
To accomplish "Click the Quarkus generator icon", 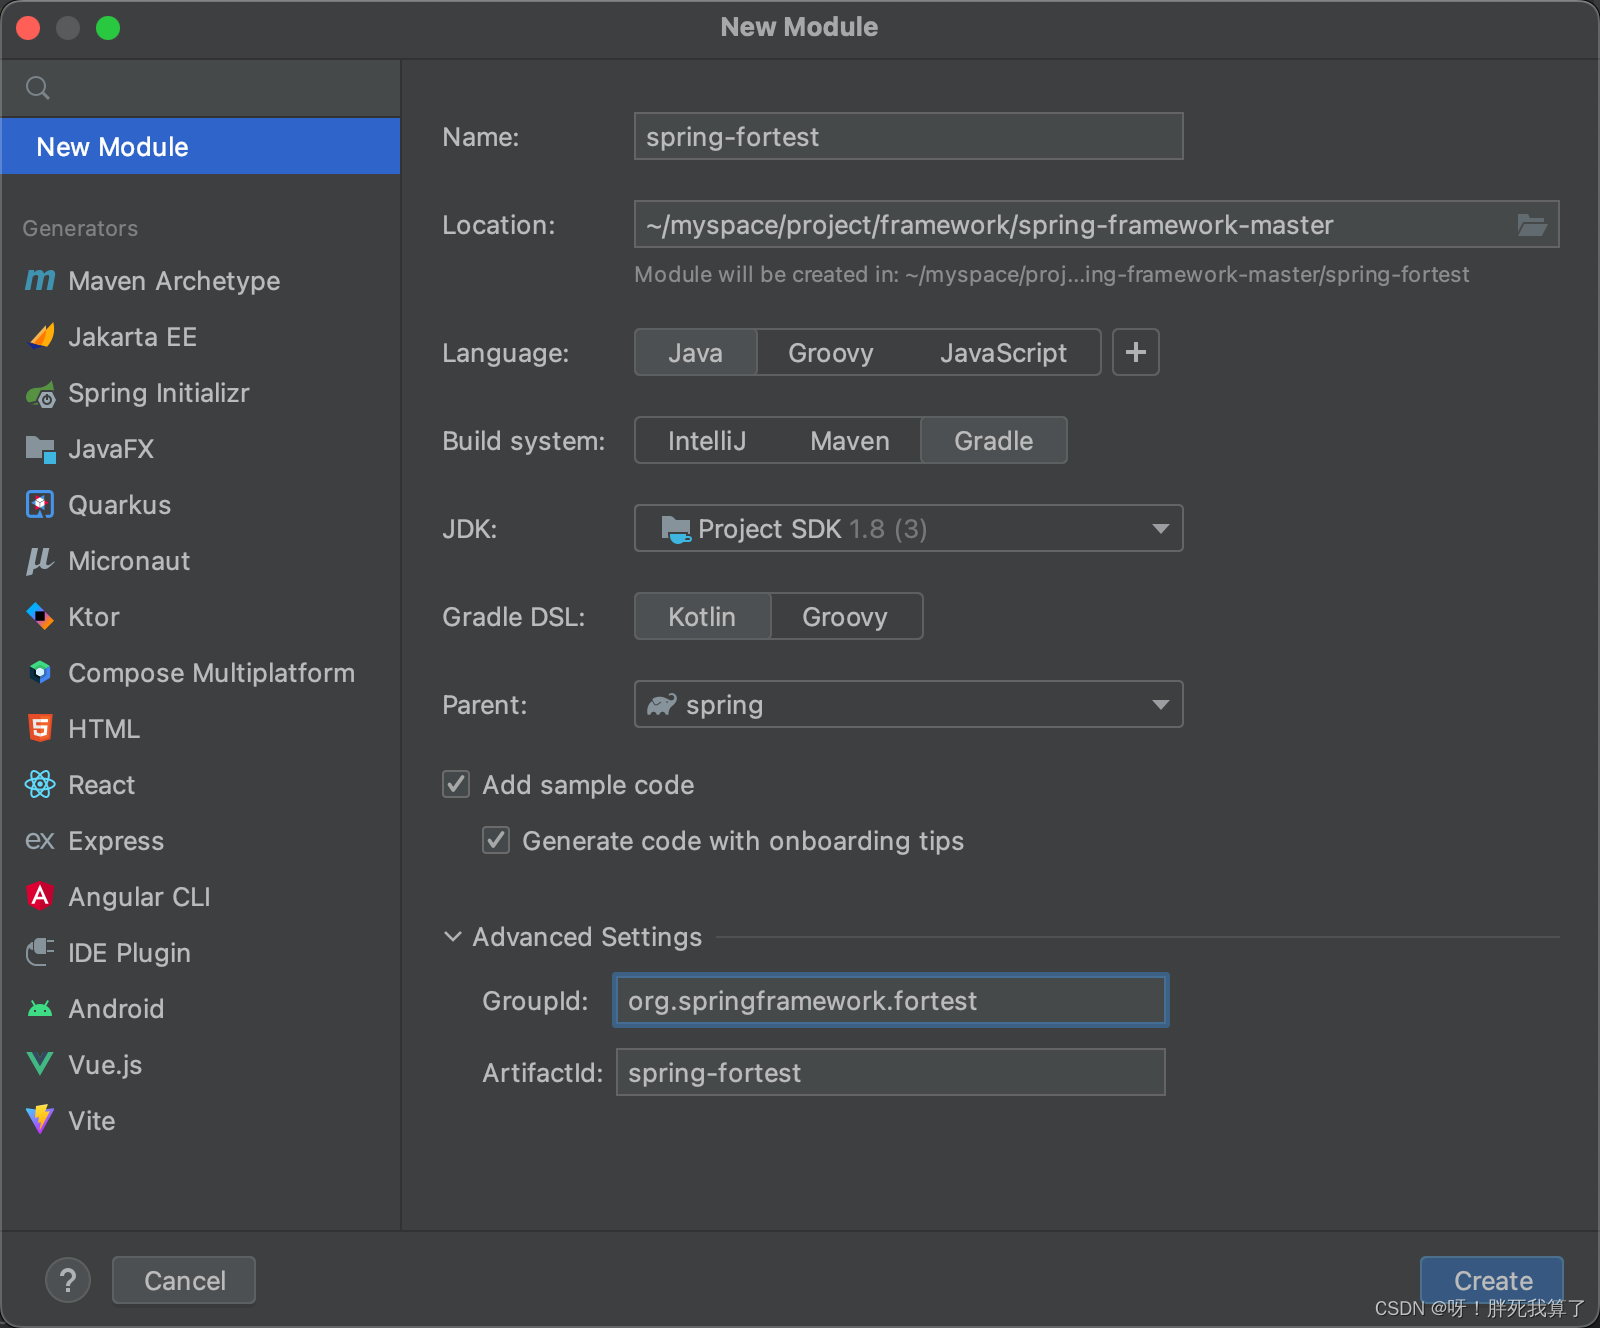I will click(40, 505).
